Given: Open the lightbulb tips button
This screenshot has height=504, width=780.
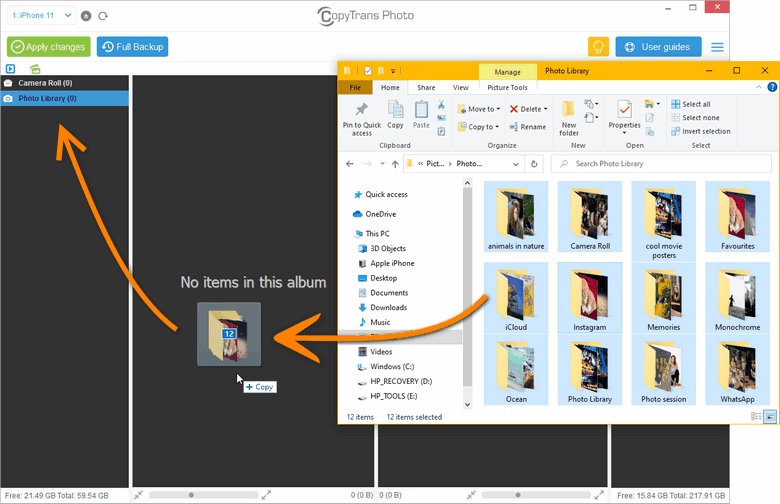Looking at the screenshot, I should coord(598,47).
